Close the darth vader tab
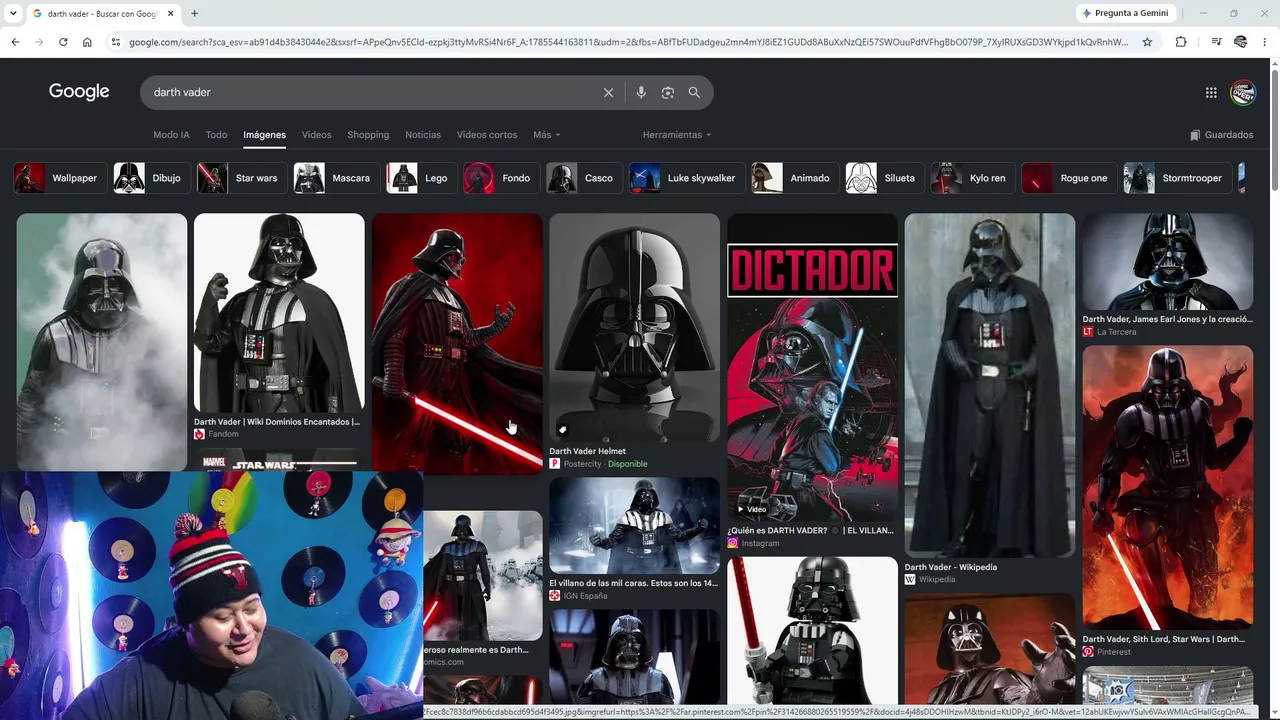The height and width of the screenshot is (720, 1280). point(171,14)
